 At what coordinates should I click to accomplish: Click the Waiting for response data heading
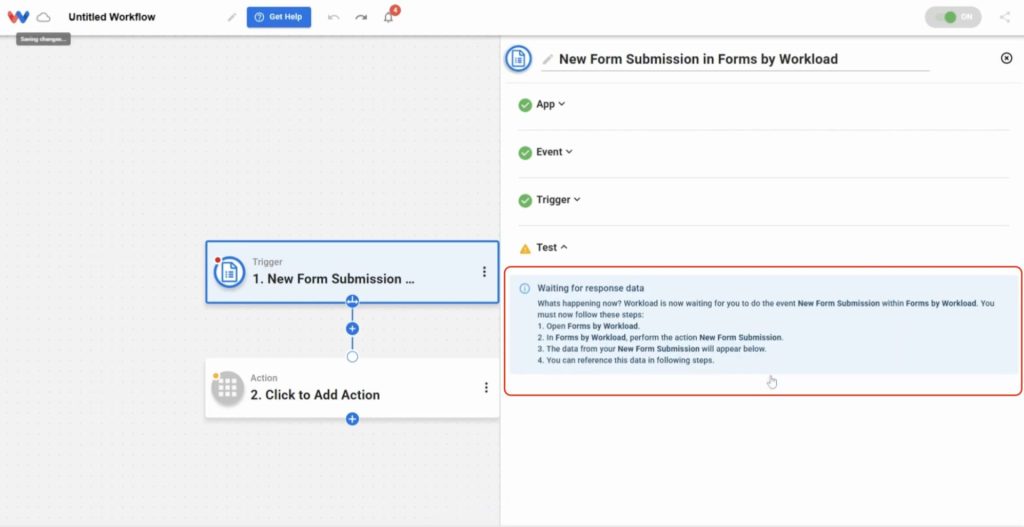coord(590,288)
